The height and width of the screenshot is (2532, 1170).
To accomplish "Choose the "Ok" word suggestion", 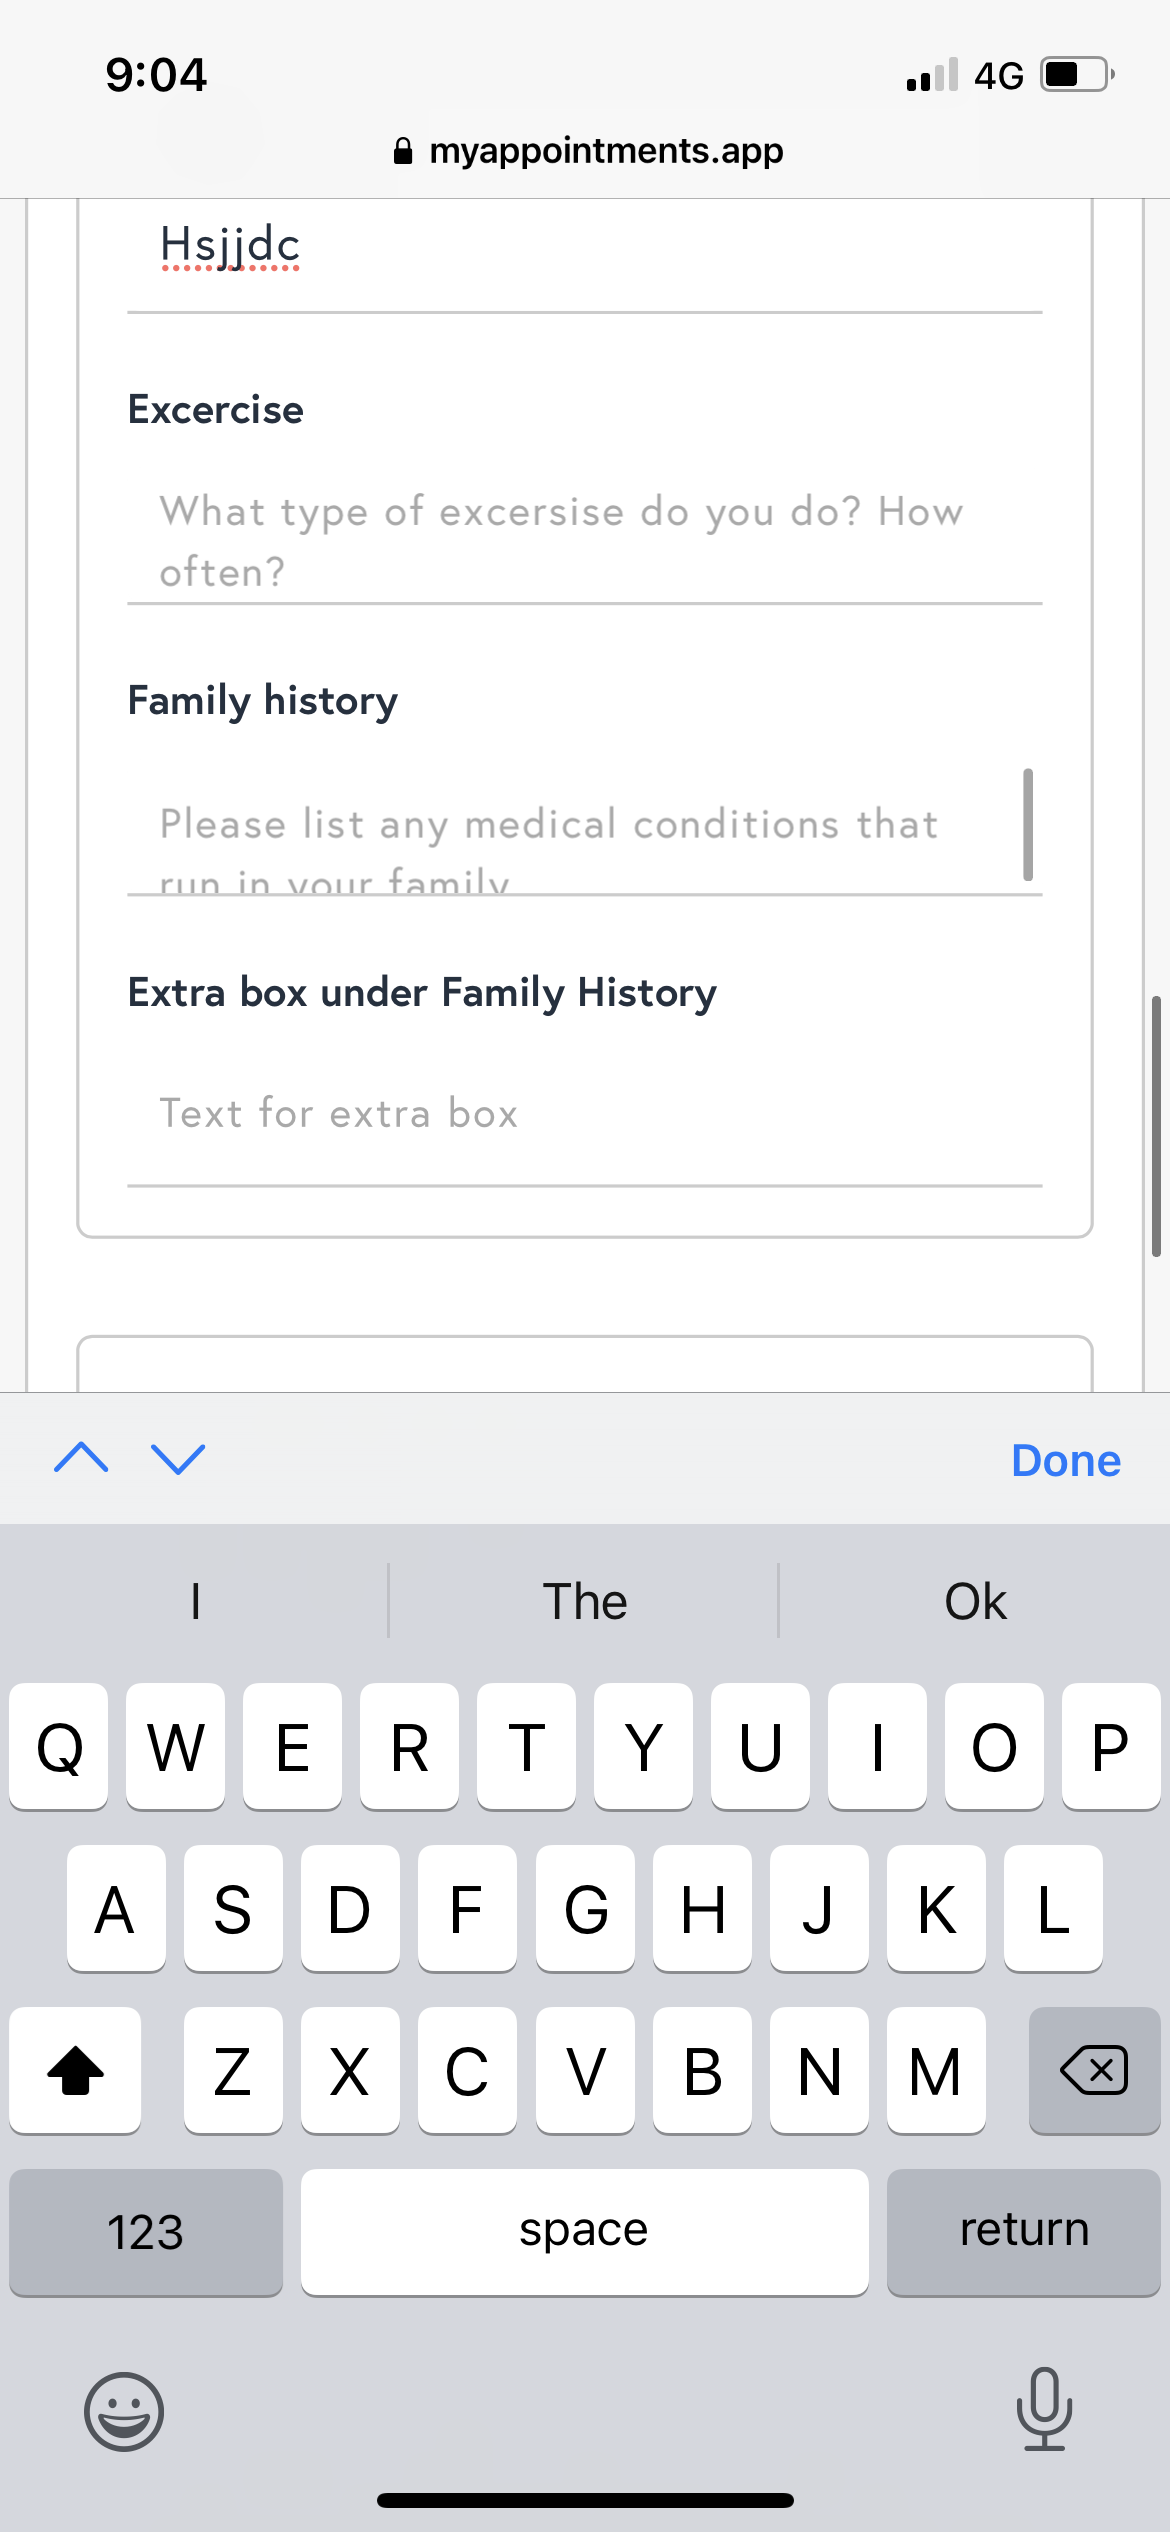I will tap(975, 1601).
